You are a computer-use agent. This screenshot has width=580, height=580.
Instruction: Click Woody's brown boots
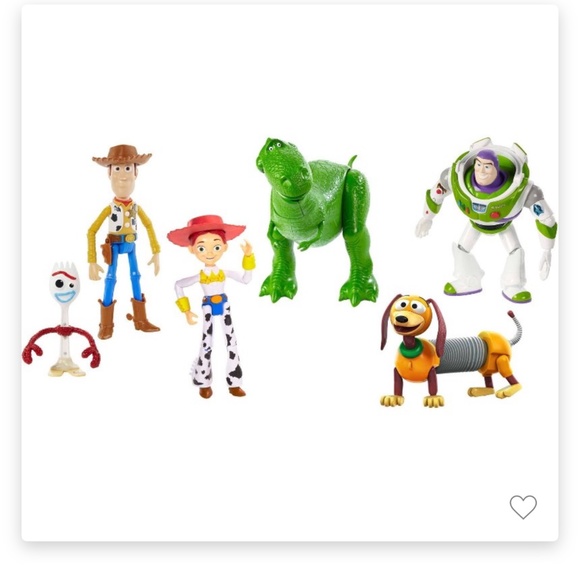point(128,317)
